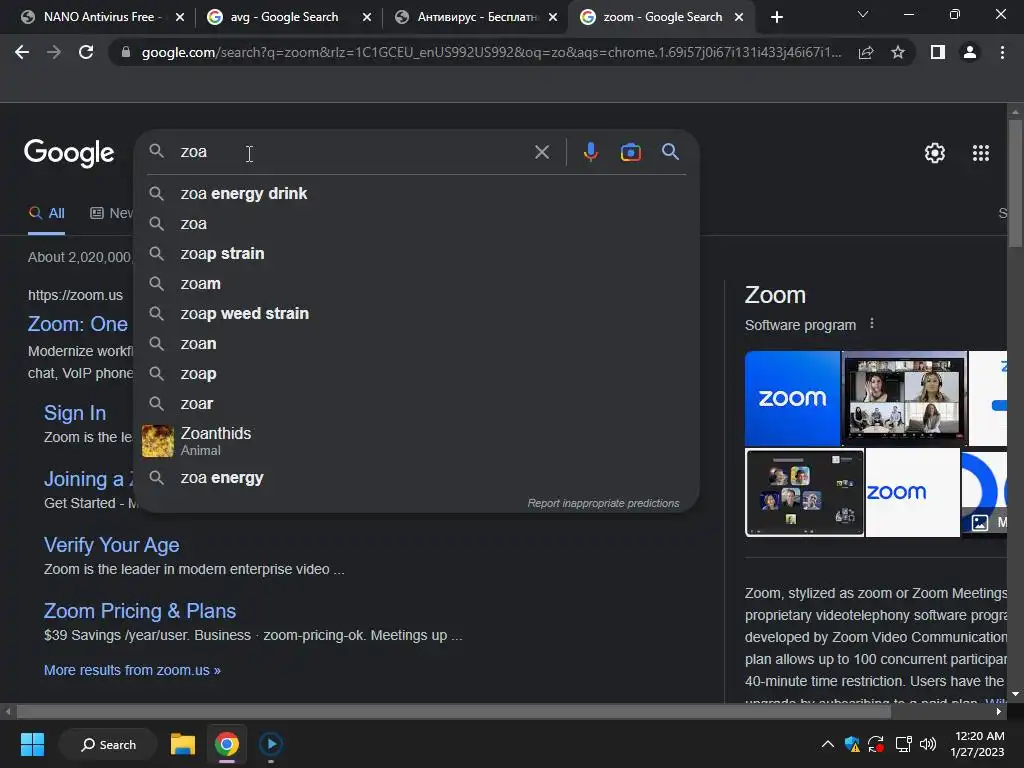Open the white Zoom logo thumbnail
Image resolution: width=1024 pixels, height=768 pixels.
[x=913, y=492]
